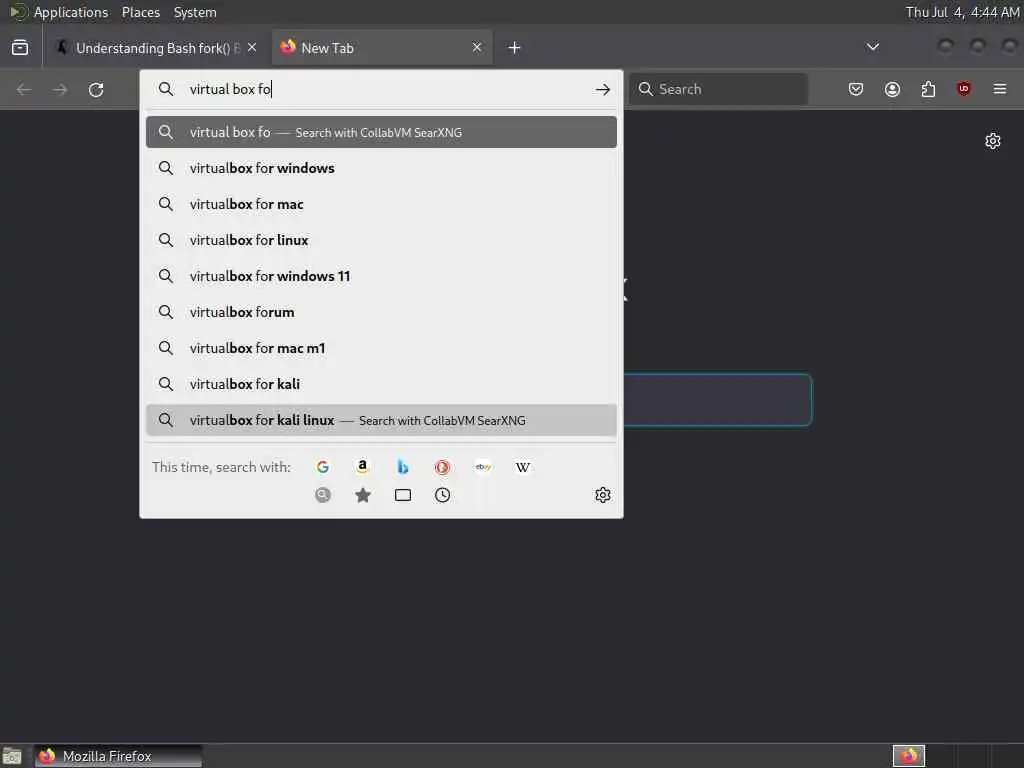Image resolution: width=1024 pixels, height=768 pixels.
Task: Select the New Tab tab
Action: point(382,48)
